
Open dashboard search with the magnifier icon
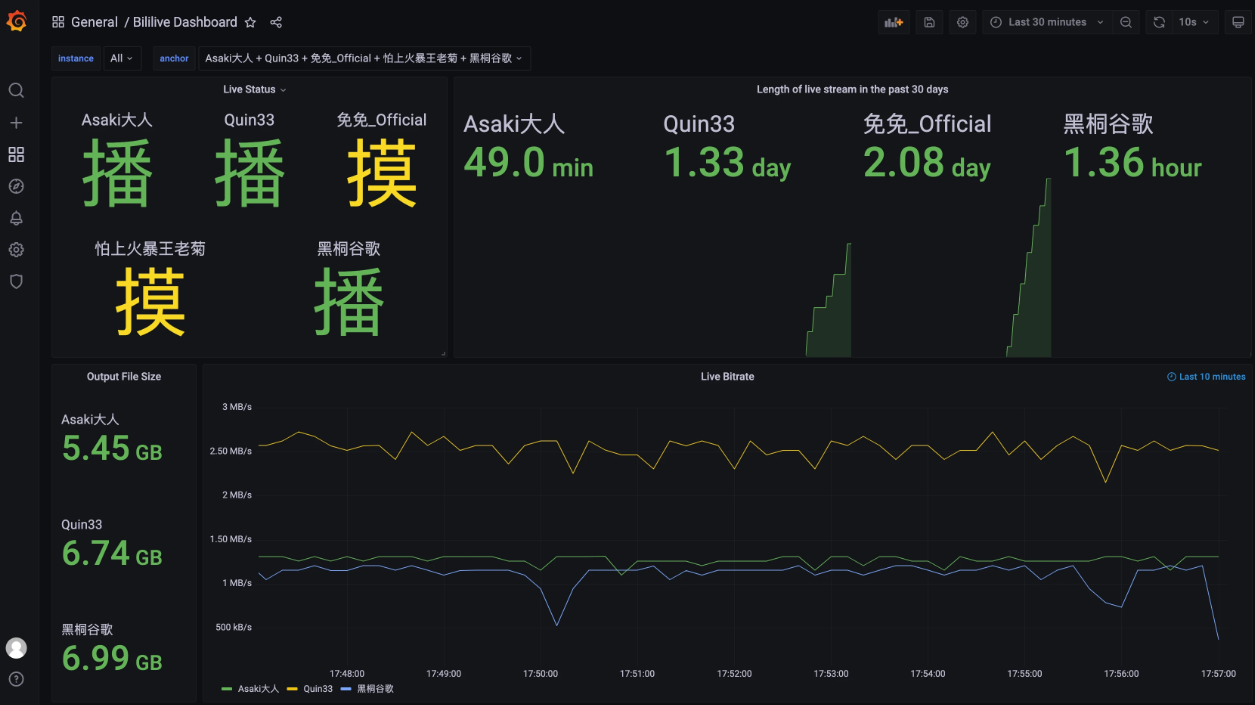coord(16,90)
